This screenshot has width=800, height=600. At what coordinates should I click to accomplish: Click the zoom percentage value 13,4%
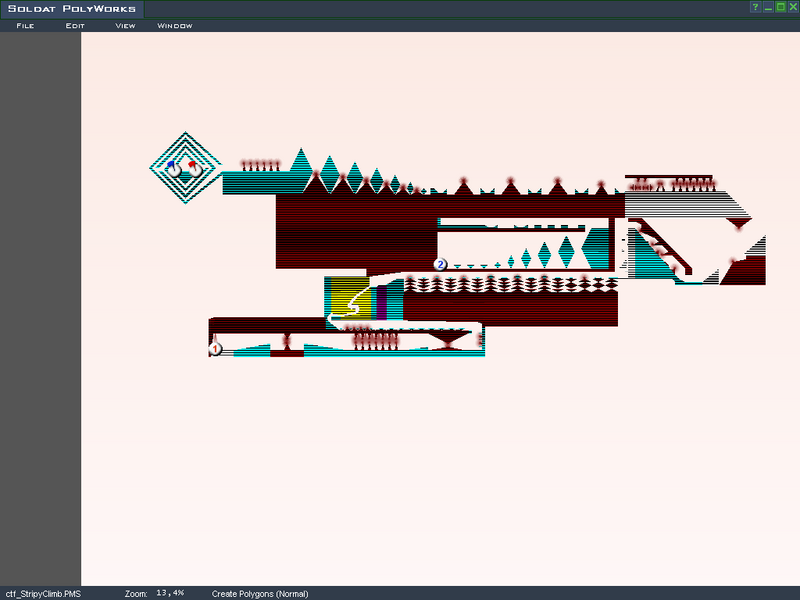[x=170, y=593]
